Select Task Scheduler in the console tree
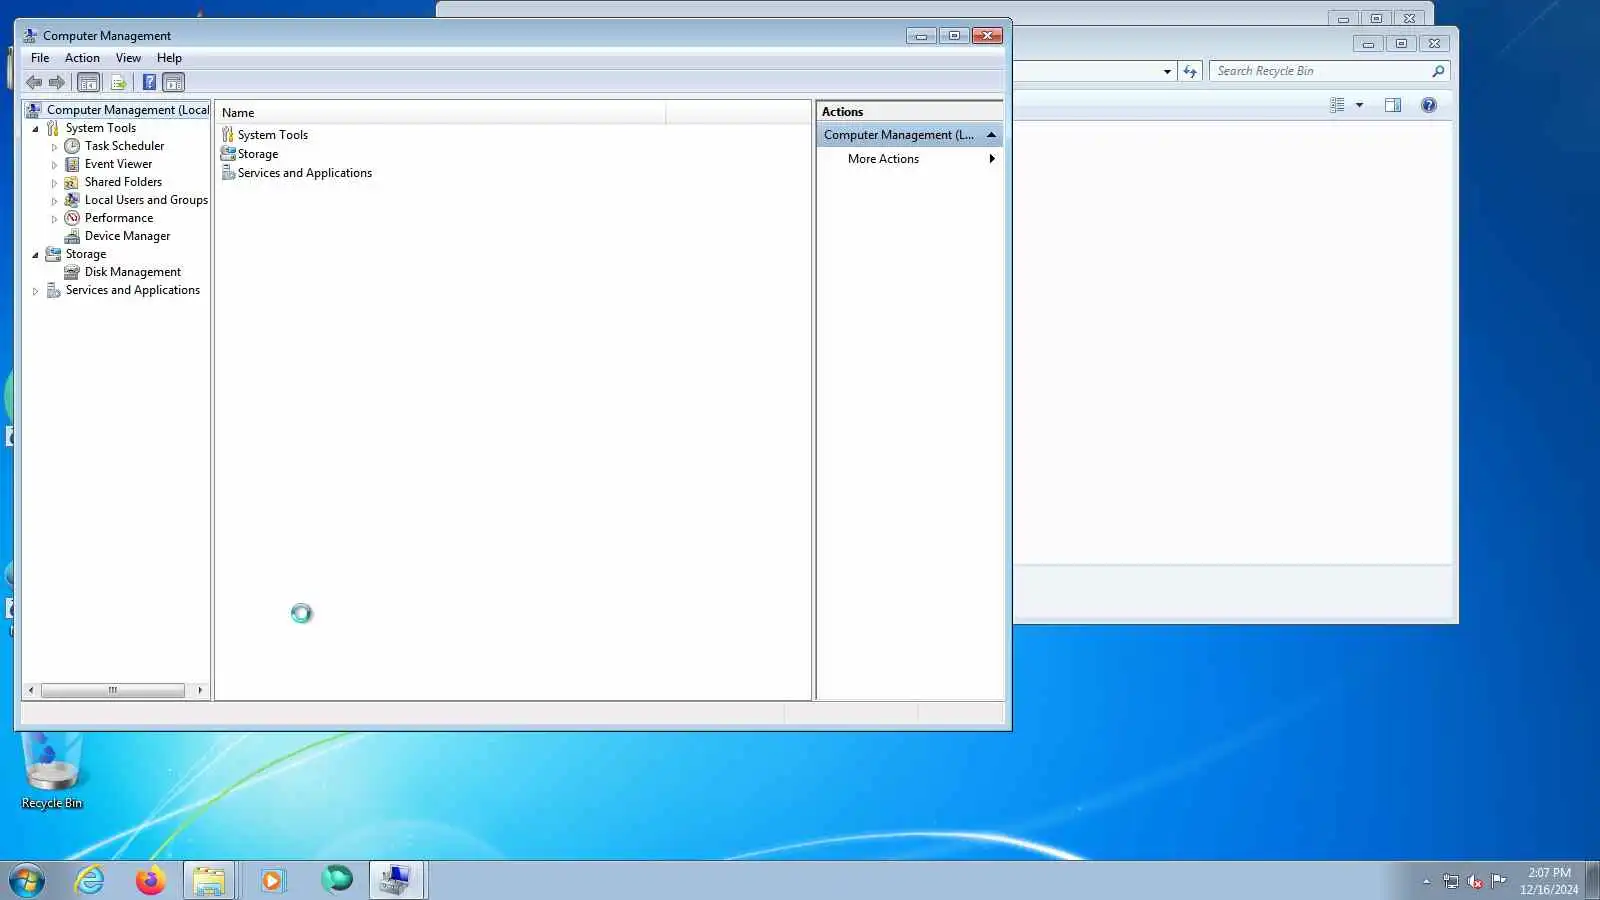The height and width of the screenshot is (900, 1600). click(x=124, y=146)
